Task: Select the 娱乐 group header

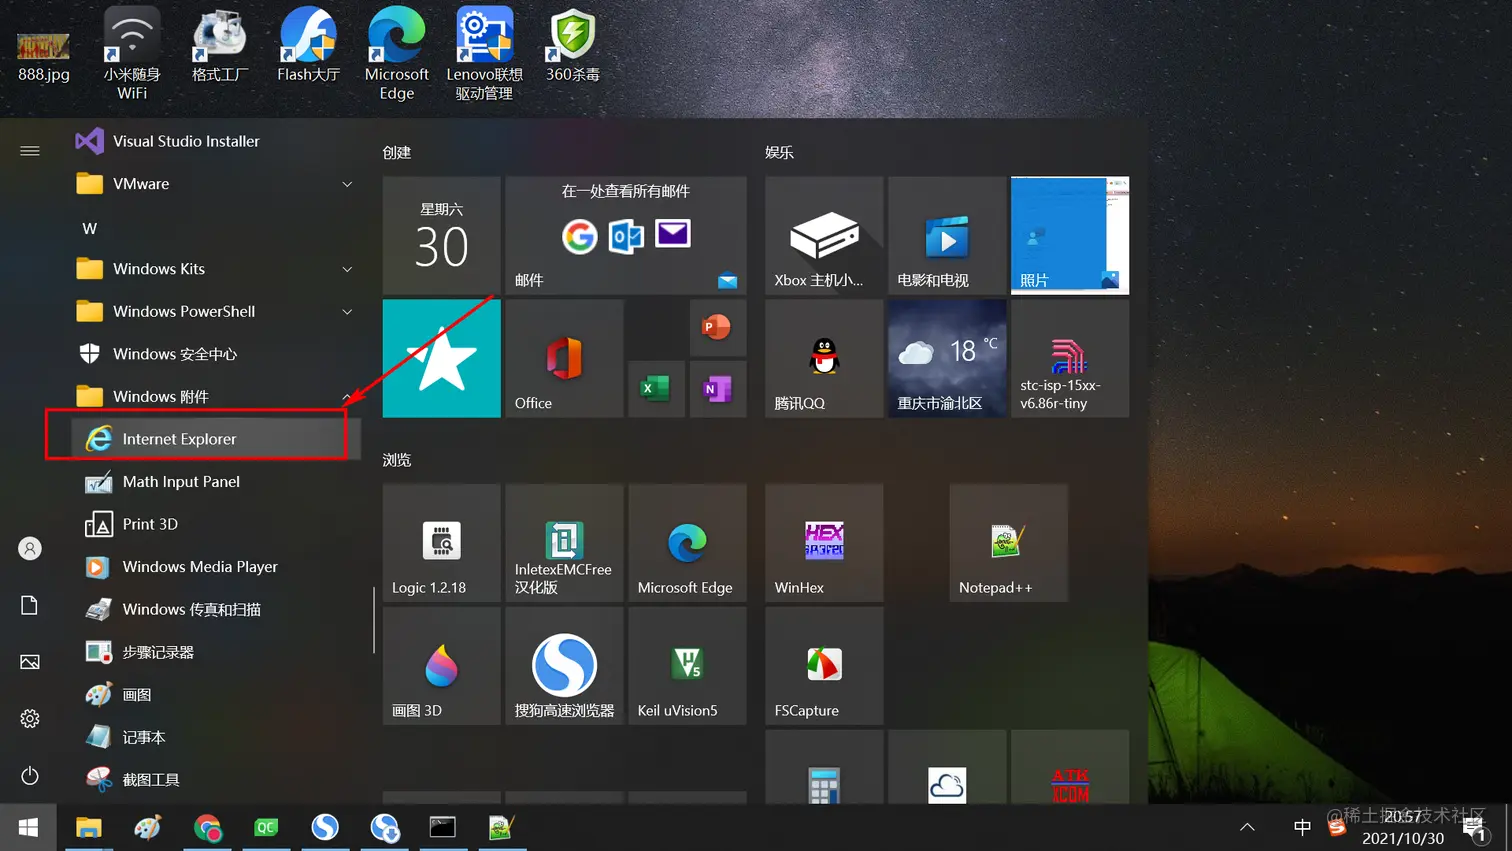Action: (x=779, y=153)
